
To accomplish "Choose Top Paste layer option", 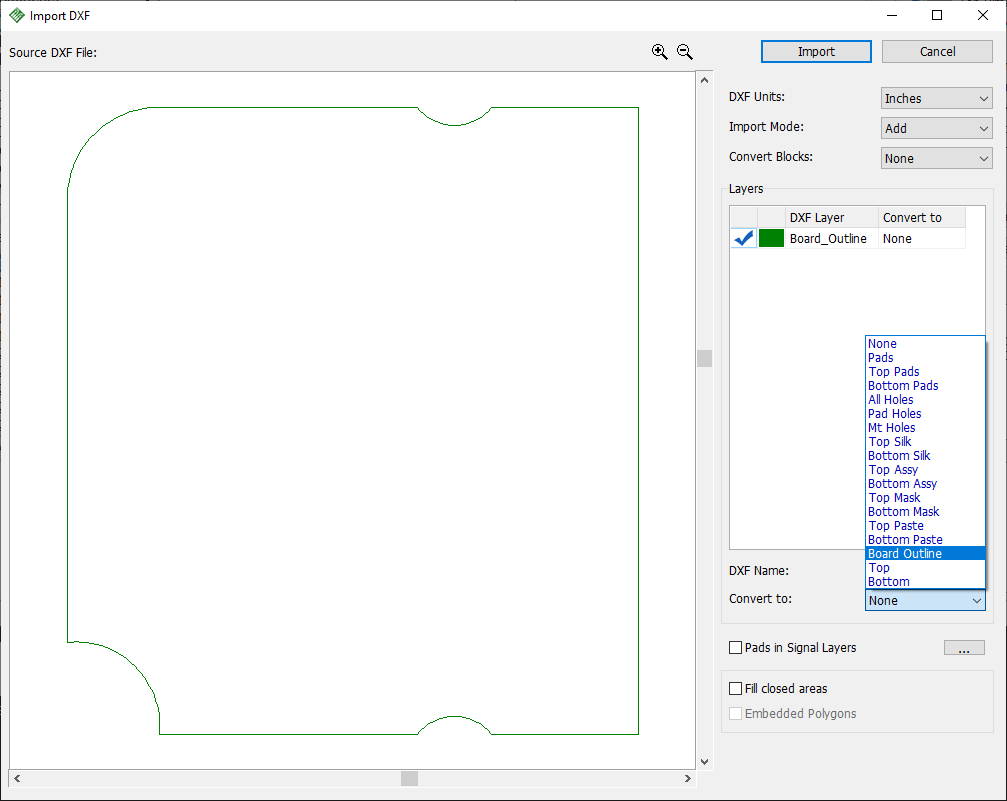I will pos(925,526).
